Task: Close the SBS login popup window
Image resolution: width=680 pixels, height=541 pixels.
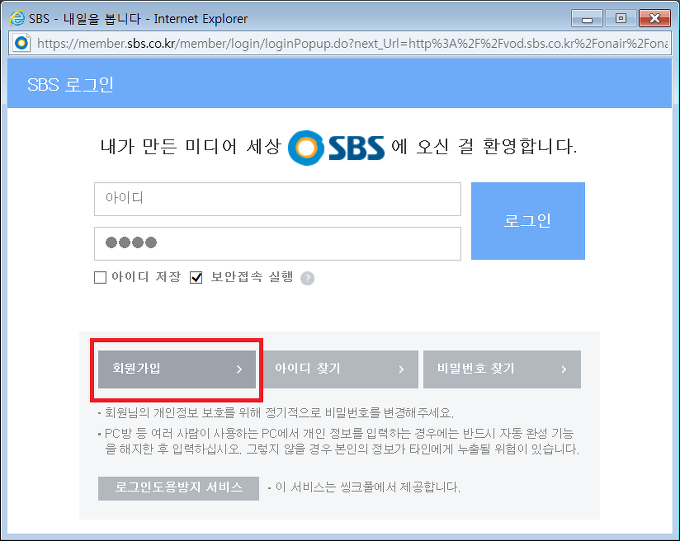Action: [x=654, y=18]
